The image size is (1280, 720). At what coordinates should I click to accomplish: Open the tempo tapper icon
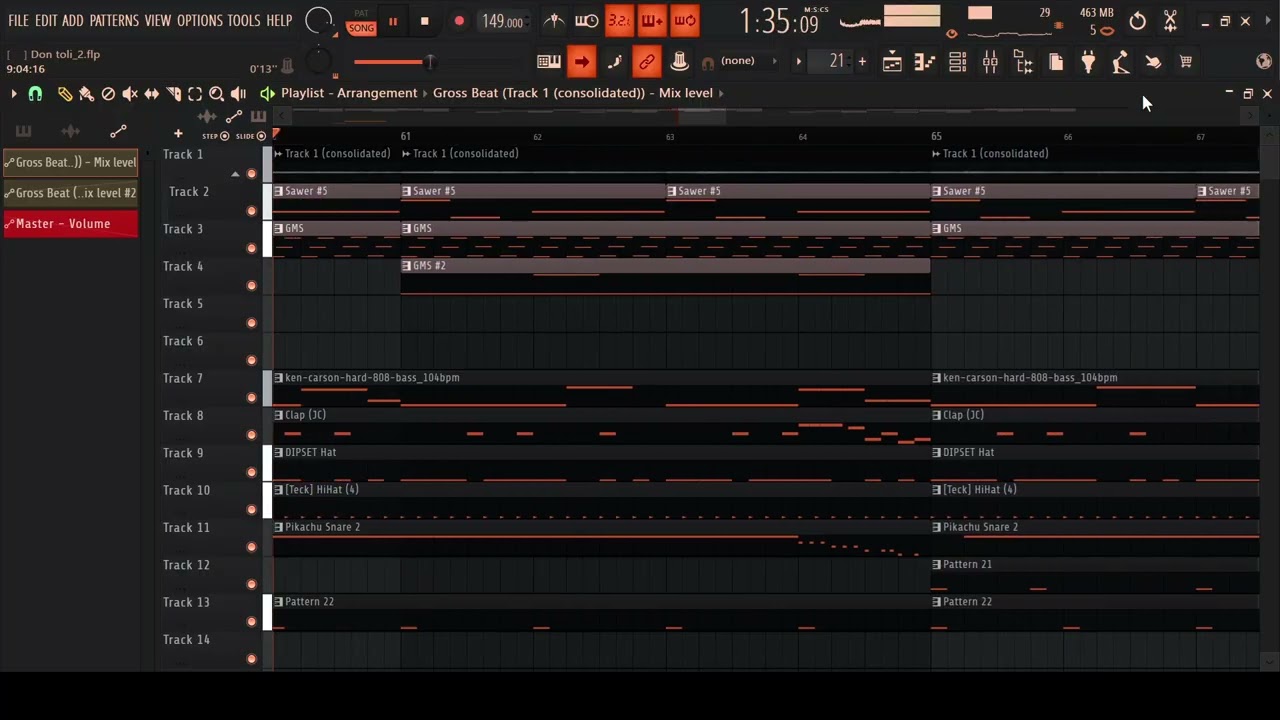pos(1121,62)
